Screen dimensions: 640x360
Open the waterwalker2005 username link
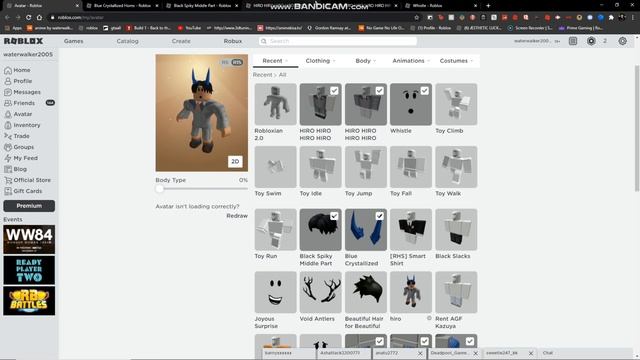28,54
